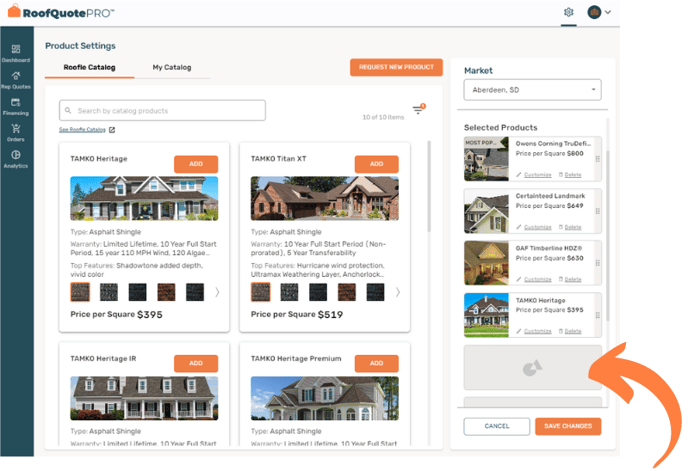Customize Owens Corning TruDefinition product
This screenshot has height=471, width=688.
tap(534, 175)
